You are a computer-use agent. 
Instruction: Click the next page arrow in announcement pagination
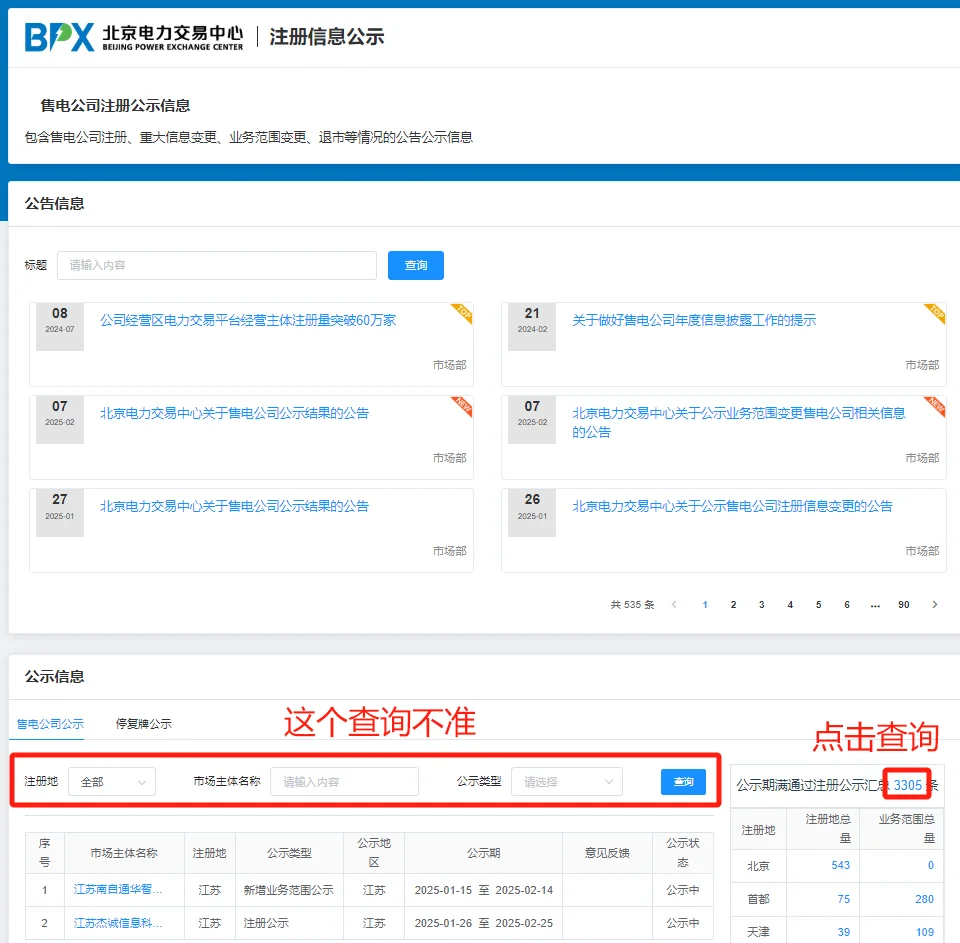tap(934, 604)
